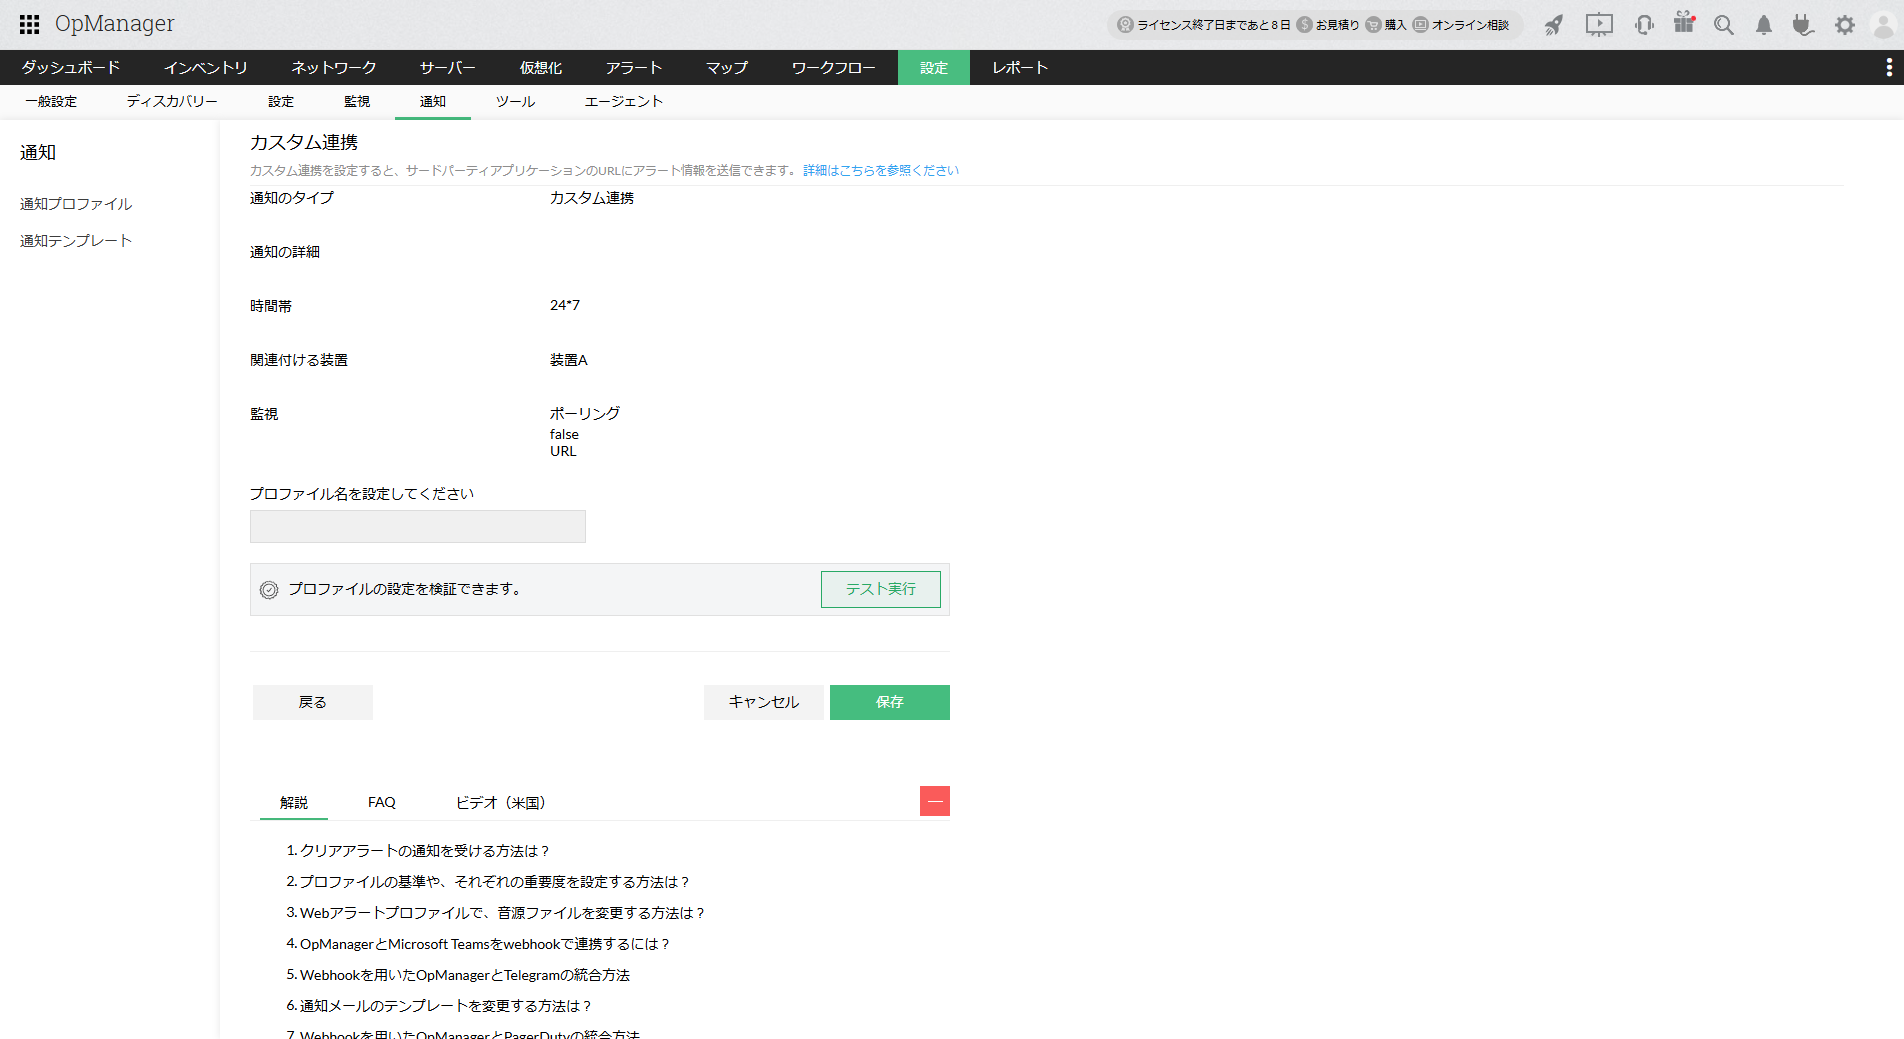The width and height of the screenshot is (1904, 1039).
Task: Switch to the ディスカバリー sub-tab
Action: (x=172, y=101)
